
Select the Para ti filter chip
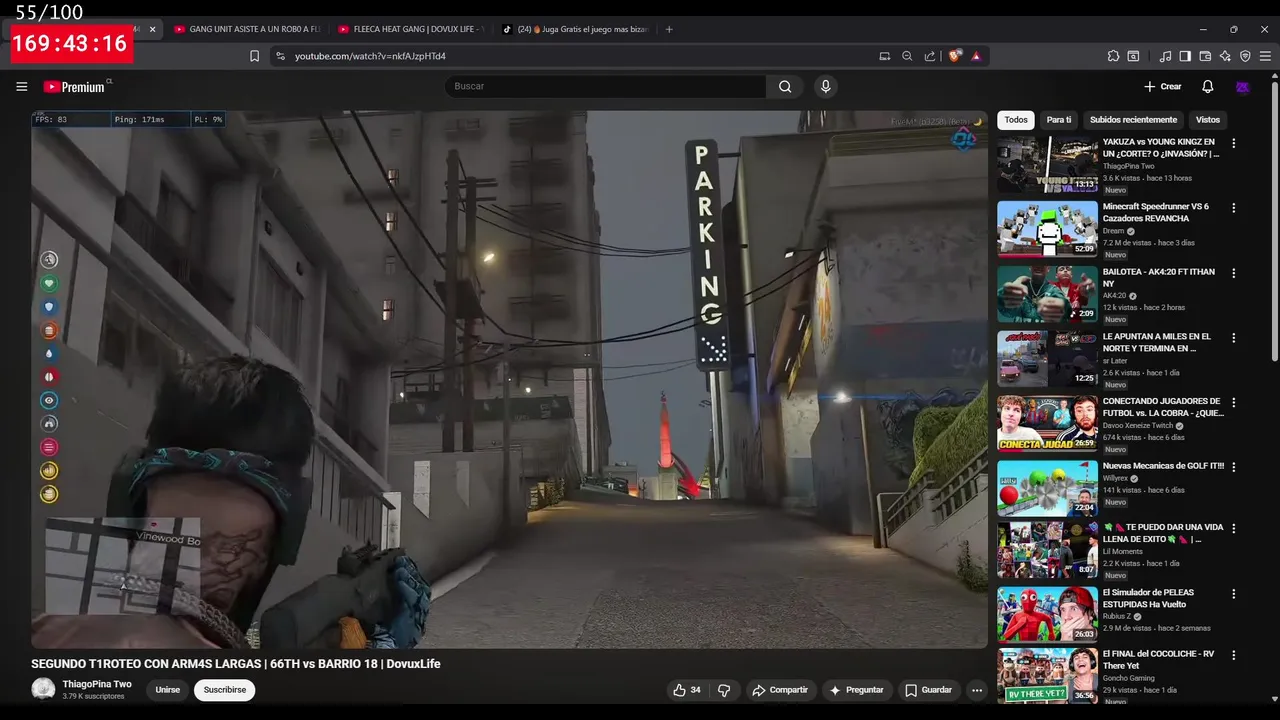1059,120
